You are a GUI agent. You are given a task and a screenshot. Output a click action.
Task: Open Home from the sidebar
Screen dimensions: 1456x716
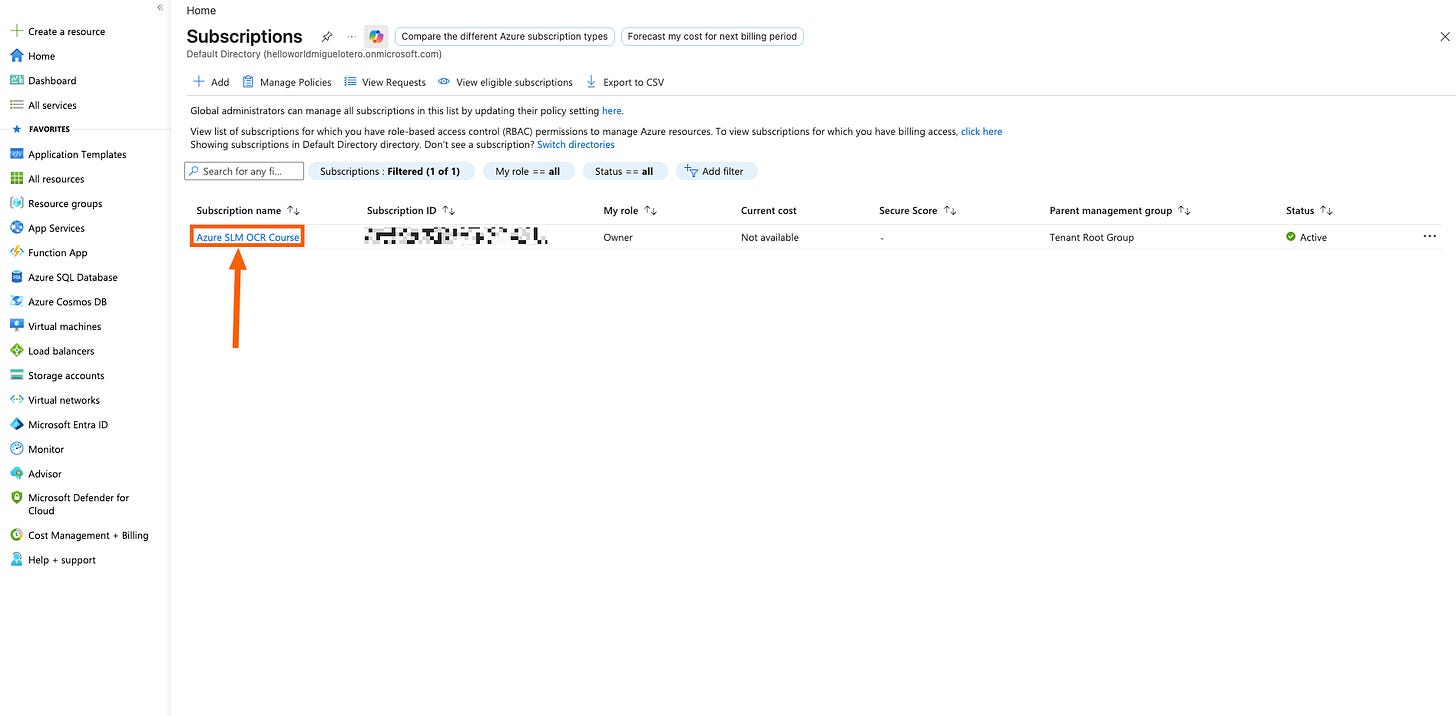point(41,56)
